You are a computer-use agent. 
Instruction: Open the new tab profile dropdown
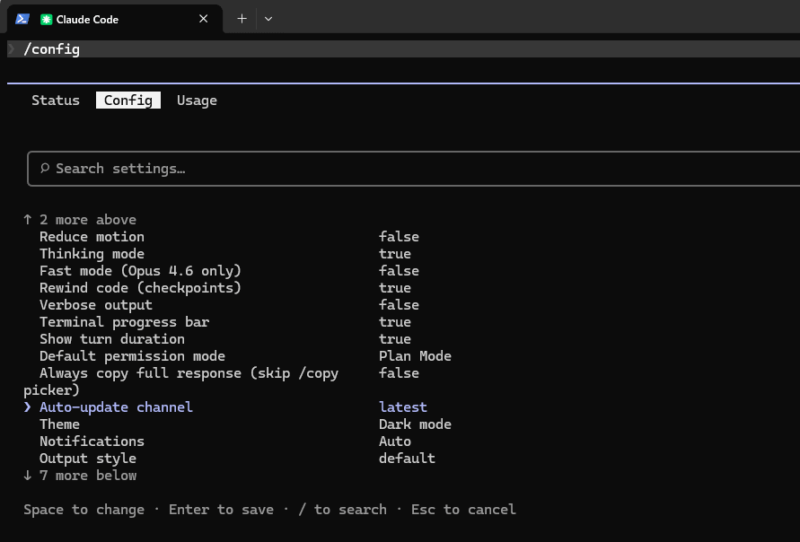[x=268, y=19]
